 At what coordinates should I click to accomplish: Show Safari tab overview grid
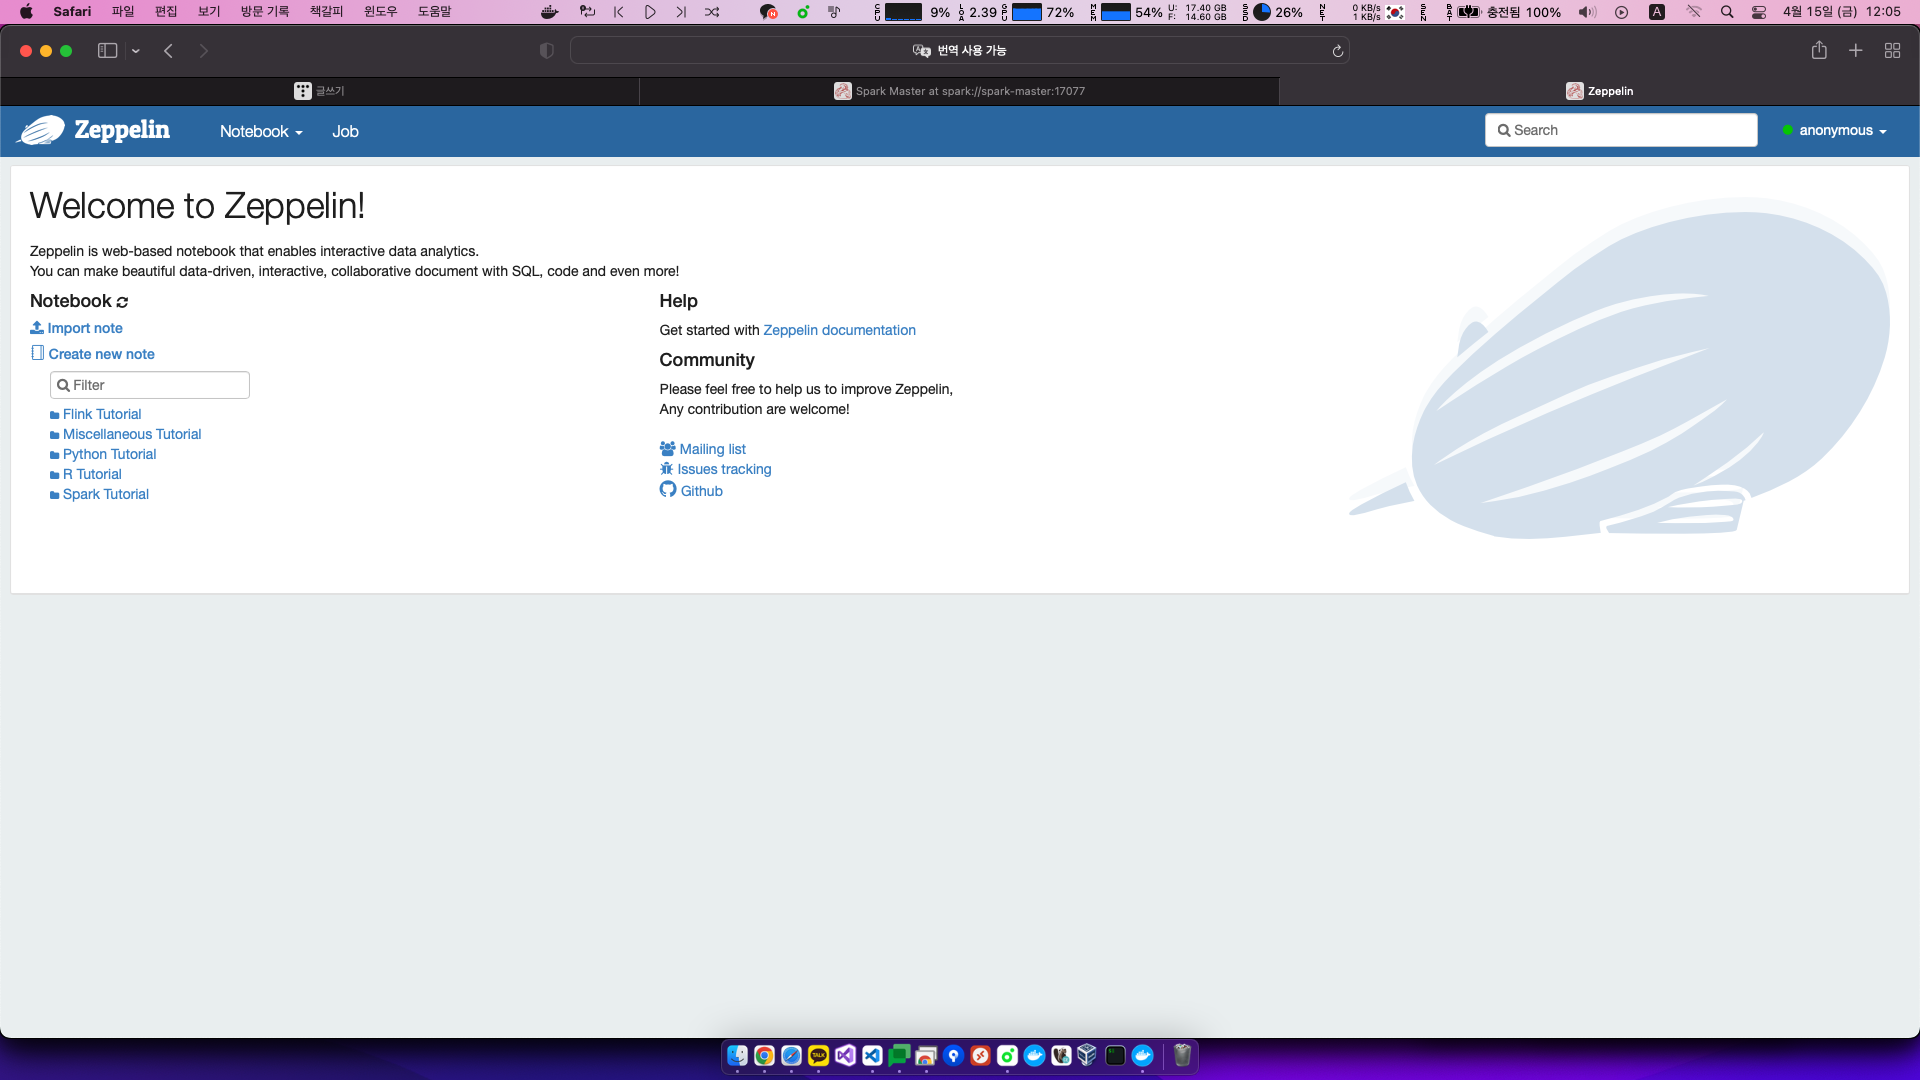pyautogui.click(x=1892, y=50)
